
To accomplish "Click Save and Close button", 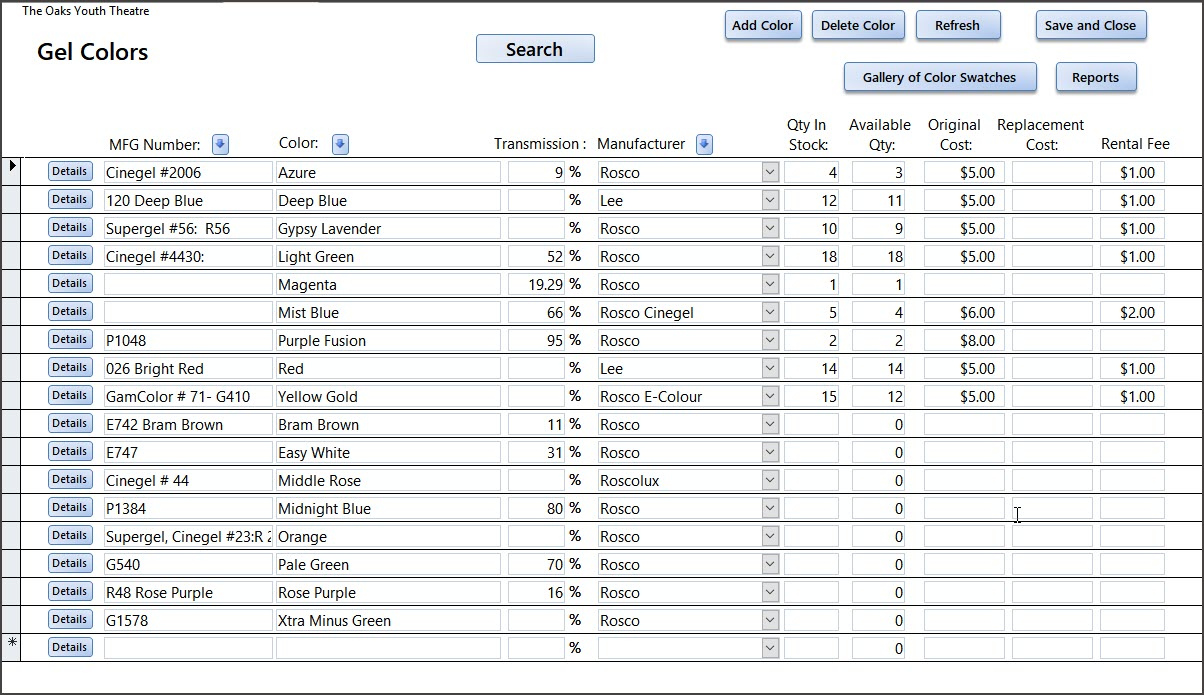I will (1091, 25).
